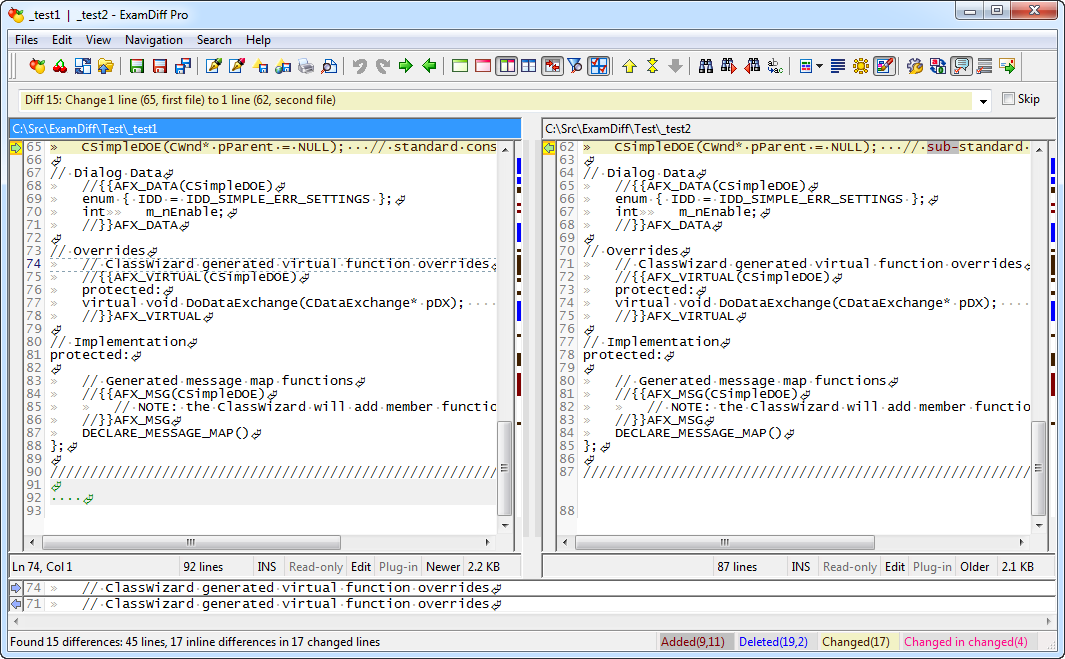Image resolution: width=1065 pixels, height=659 pixels.
Task: Save the first file with the green floppy icon
Action: 137,66
